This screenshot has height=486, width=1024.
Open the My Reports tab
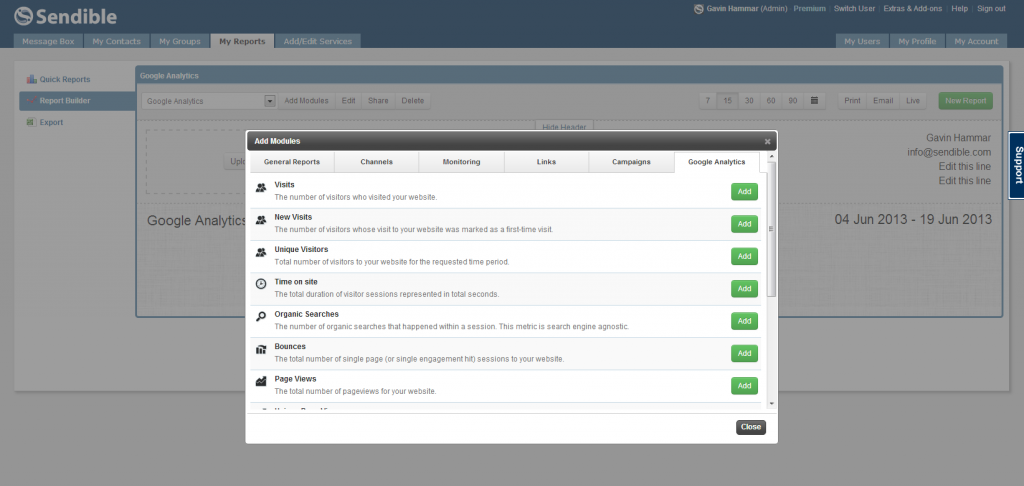pos(242,41)
